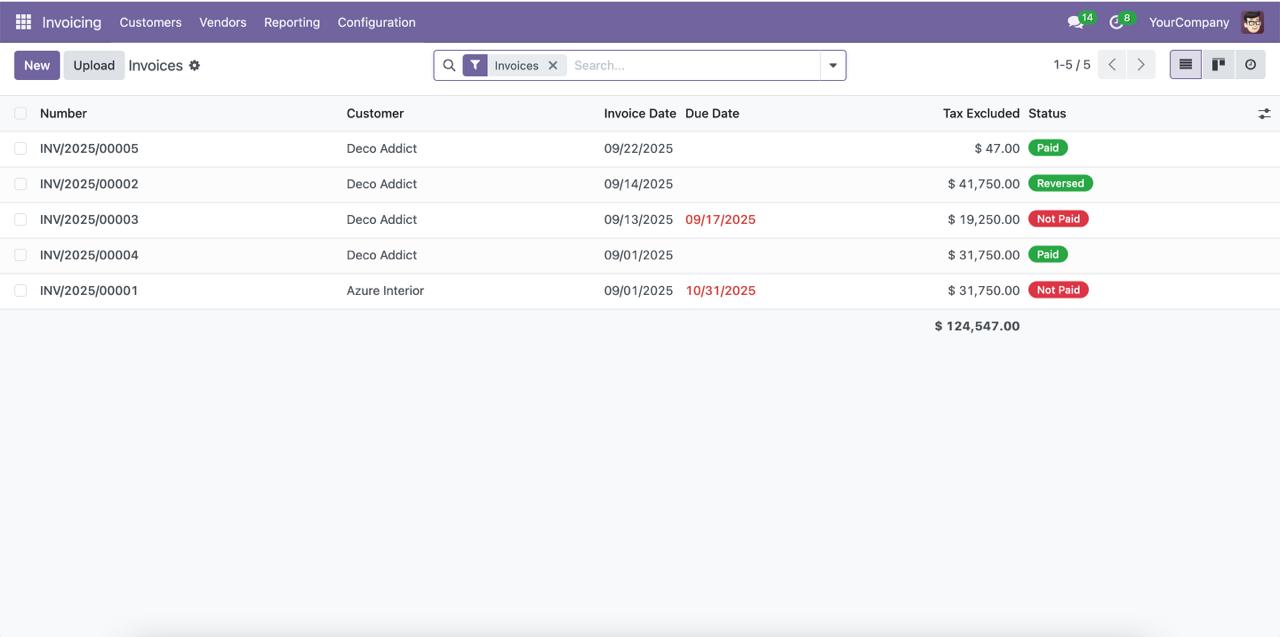Image resolution: width=1280 pixels, height=637 pixels.
Task: Switch to list view
Action: (x=1186, y=65)
